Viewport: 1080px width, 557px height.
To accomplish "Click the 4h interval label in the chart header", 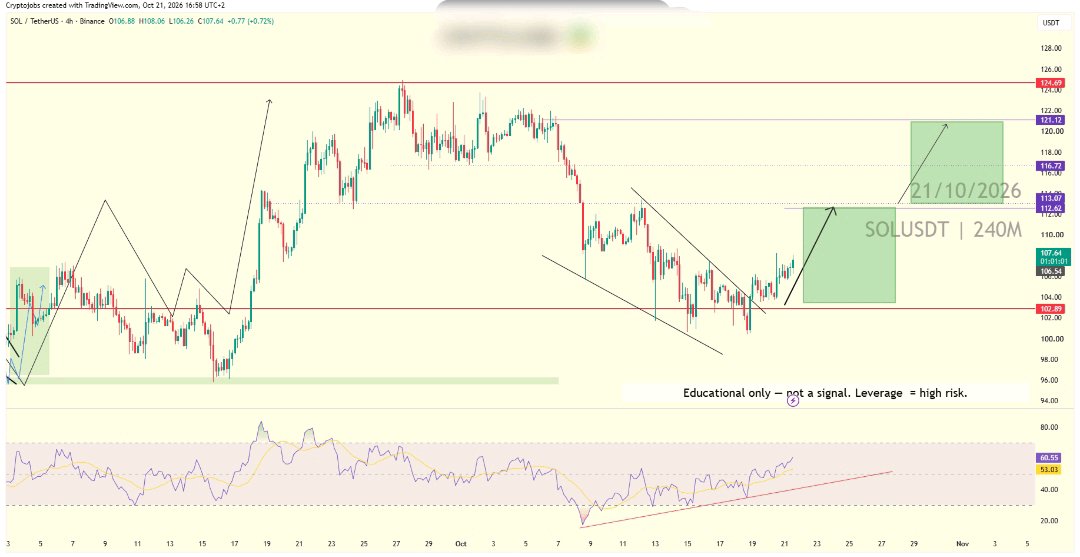I will (68, 21).
